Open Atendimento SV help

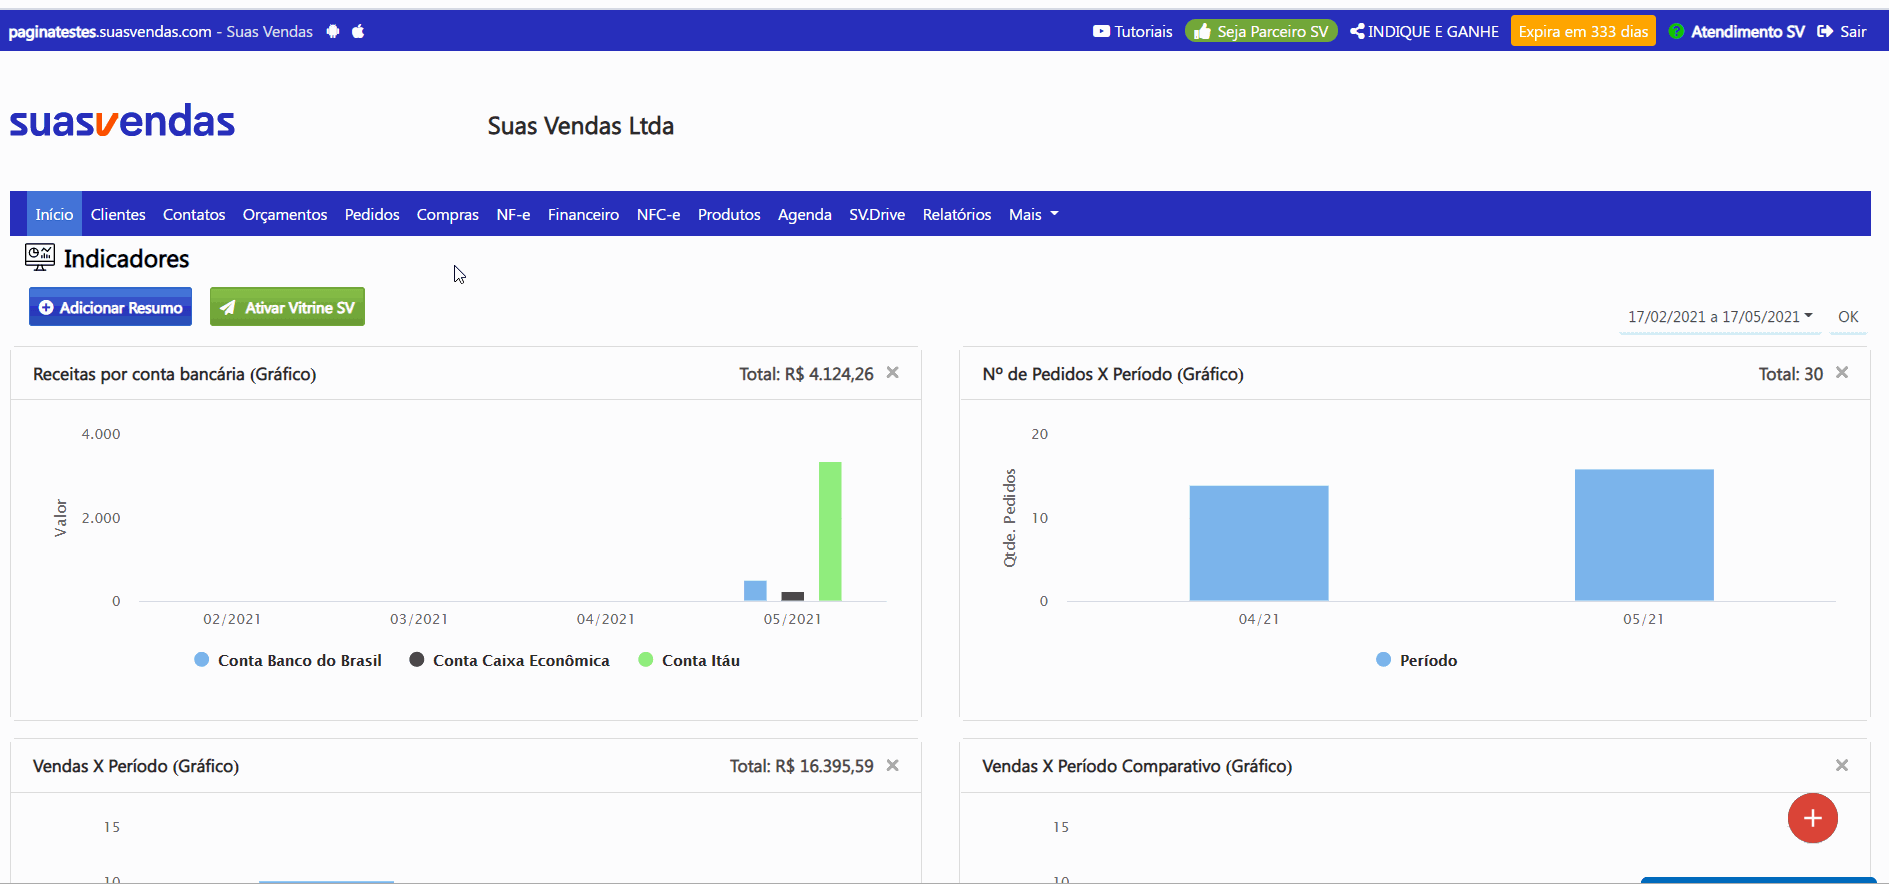[x=1737, y=31]
